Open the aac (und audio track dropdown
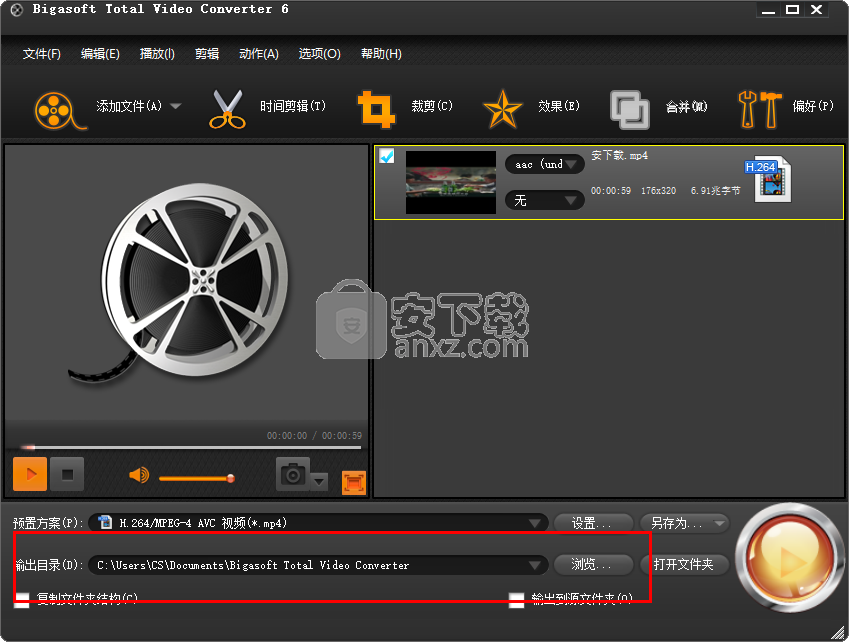 545,164
